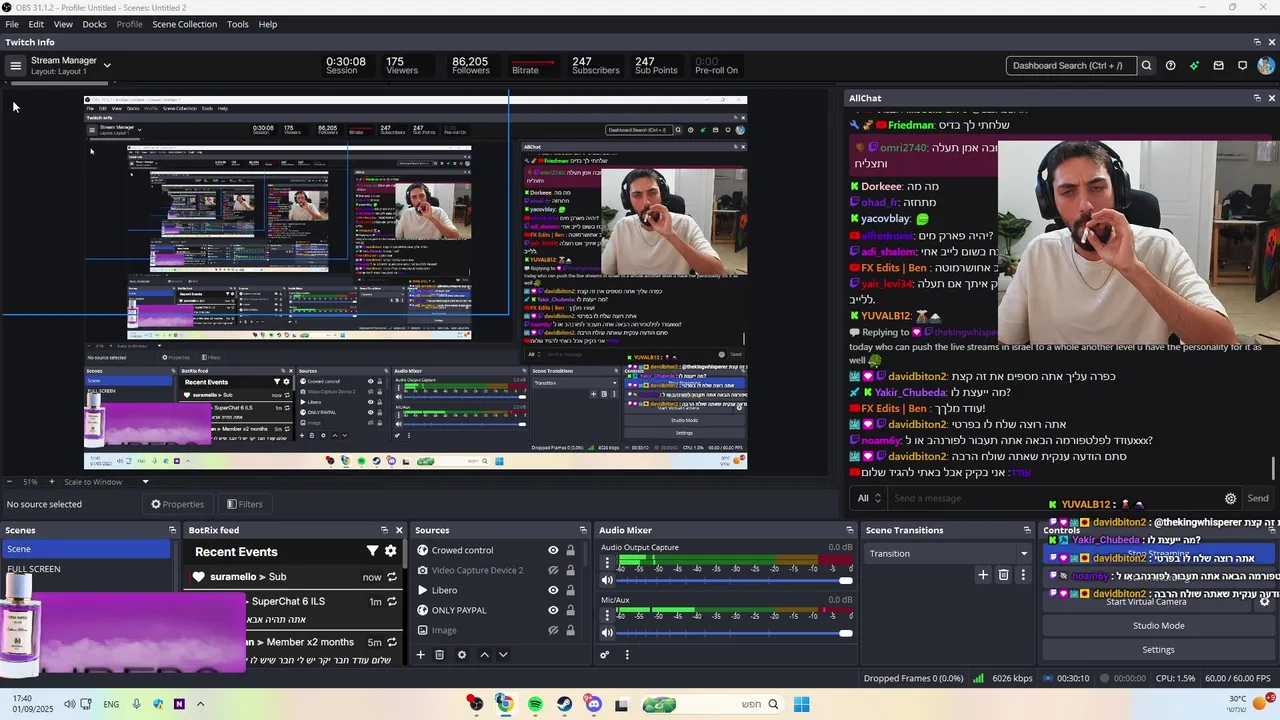This screenshot has height=720, width=1280.
Task: Hide the Crowed control source
Action: [553, 550]
